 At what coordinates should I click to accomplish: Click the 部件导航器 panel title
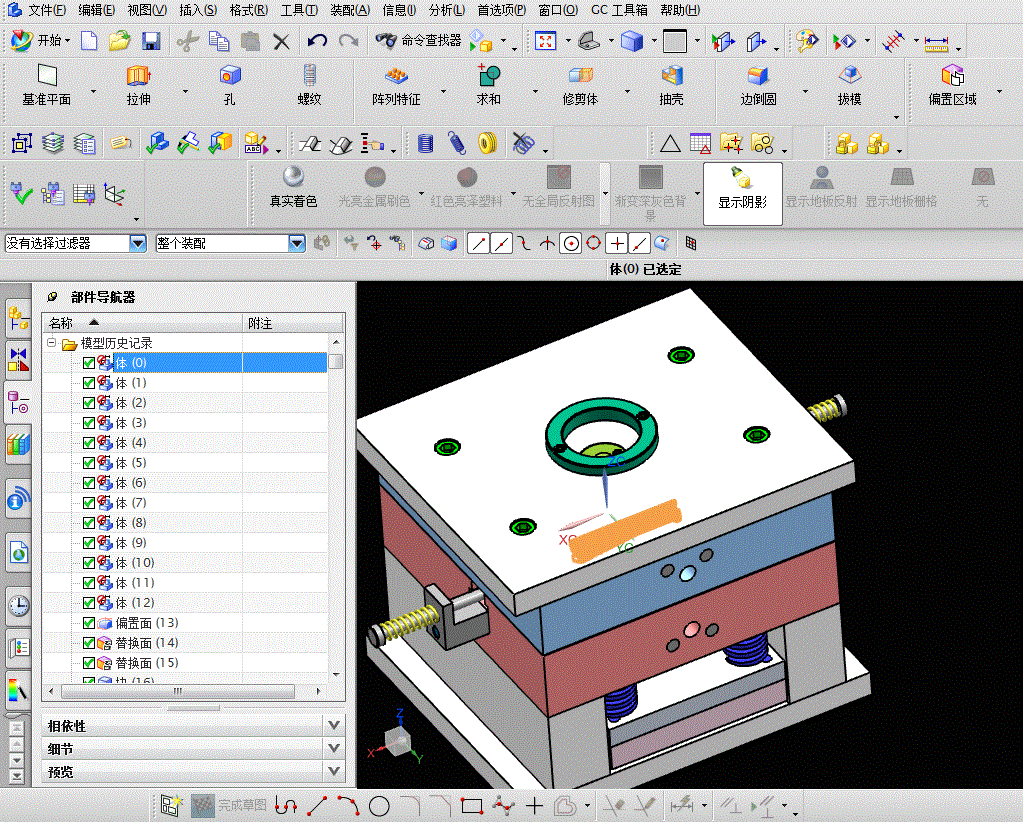point(103,297)
